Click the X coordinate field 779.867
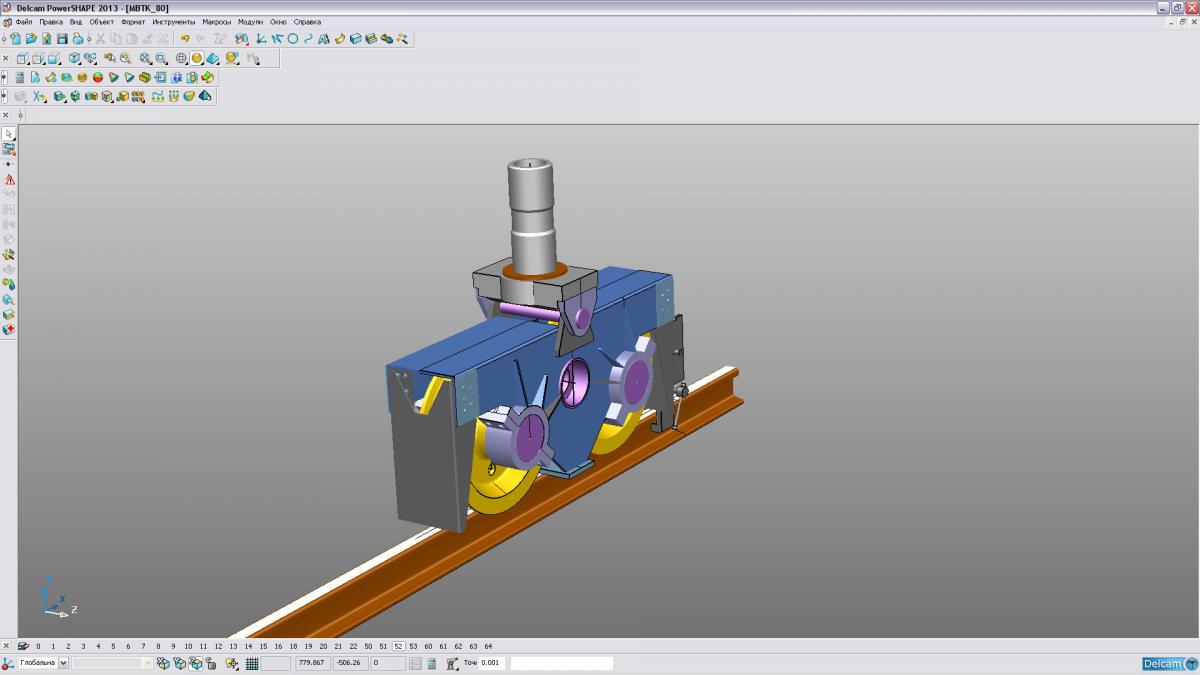The width and height of the screenshot is (1200, 675). [x=312, y=663]
